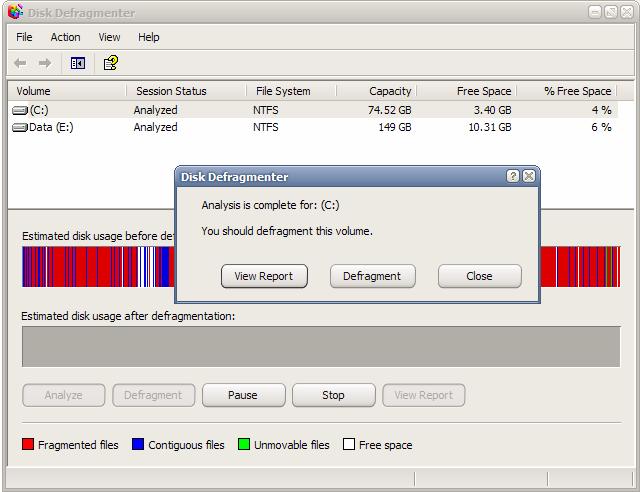640x492 pixels.
Task: Click the 4 % free space value
Action: [602, 110]
